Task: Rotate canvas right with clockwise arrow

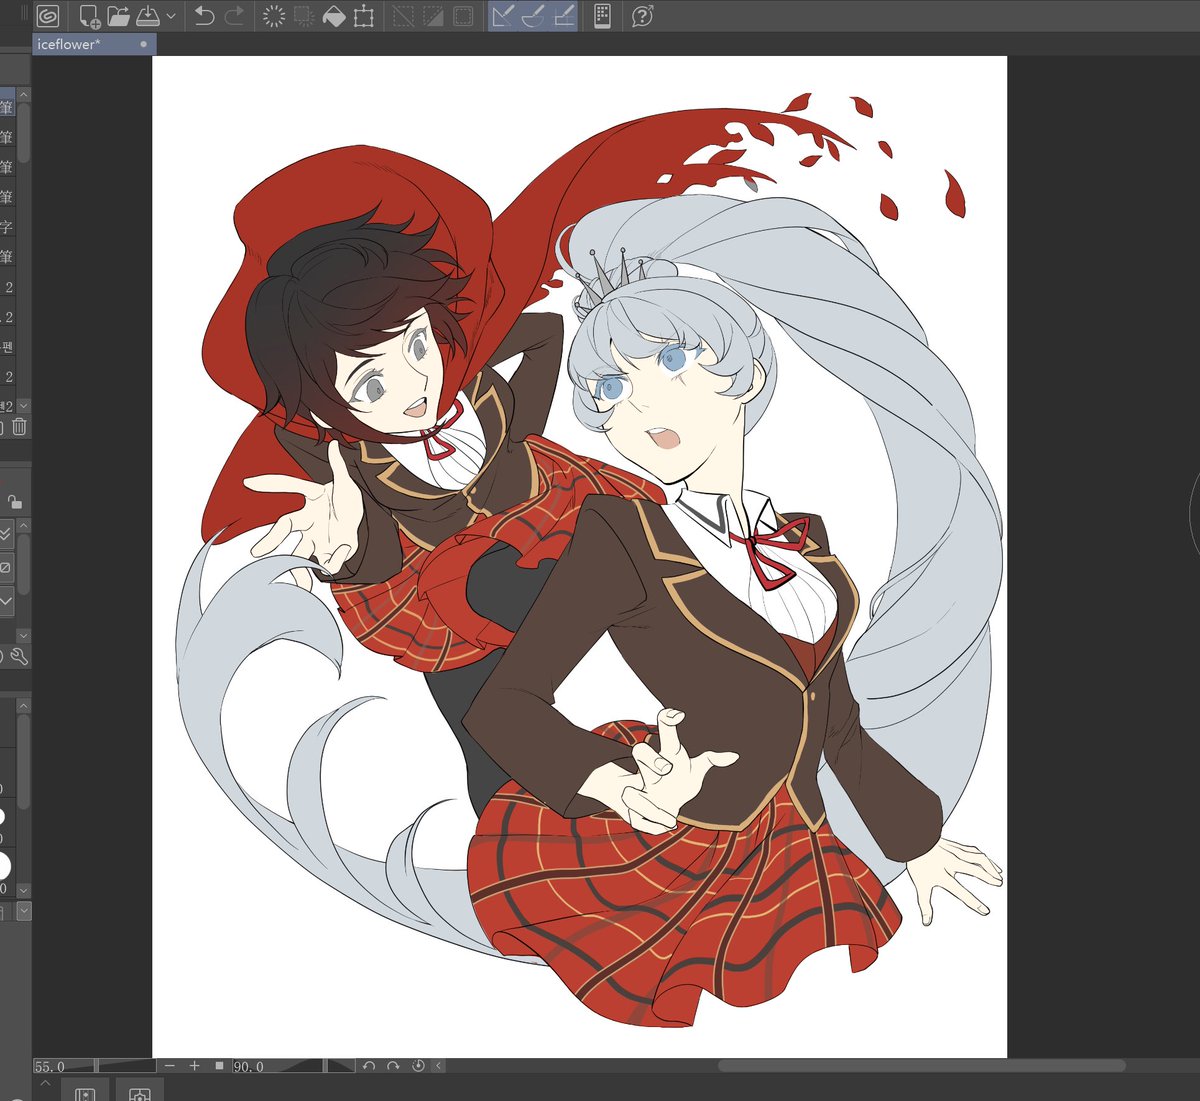Action: [x=394, y=1066]
